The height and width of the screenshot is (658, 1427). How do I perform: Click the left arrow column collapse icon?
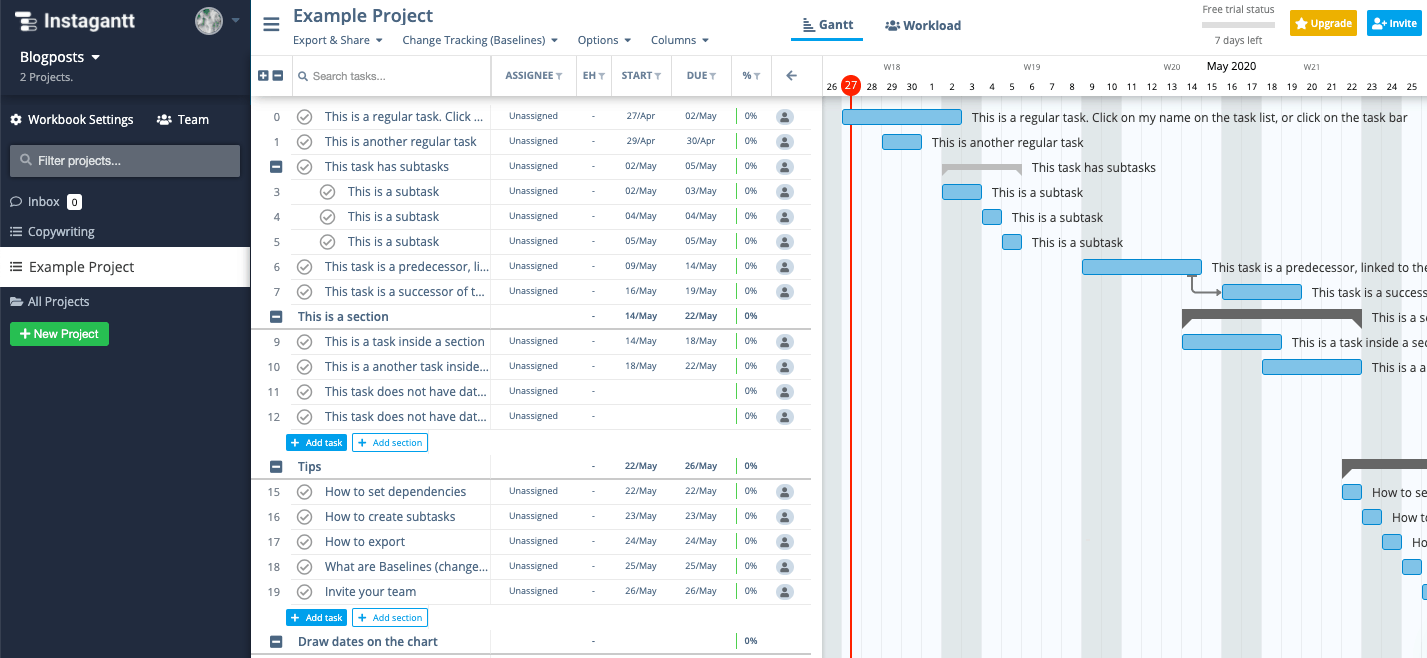791,76
